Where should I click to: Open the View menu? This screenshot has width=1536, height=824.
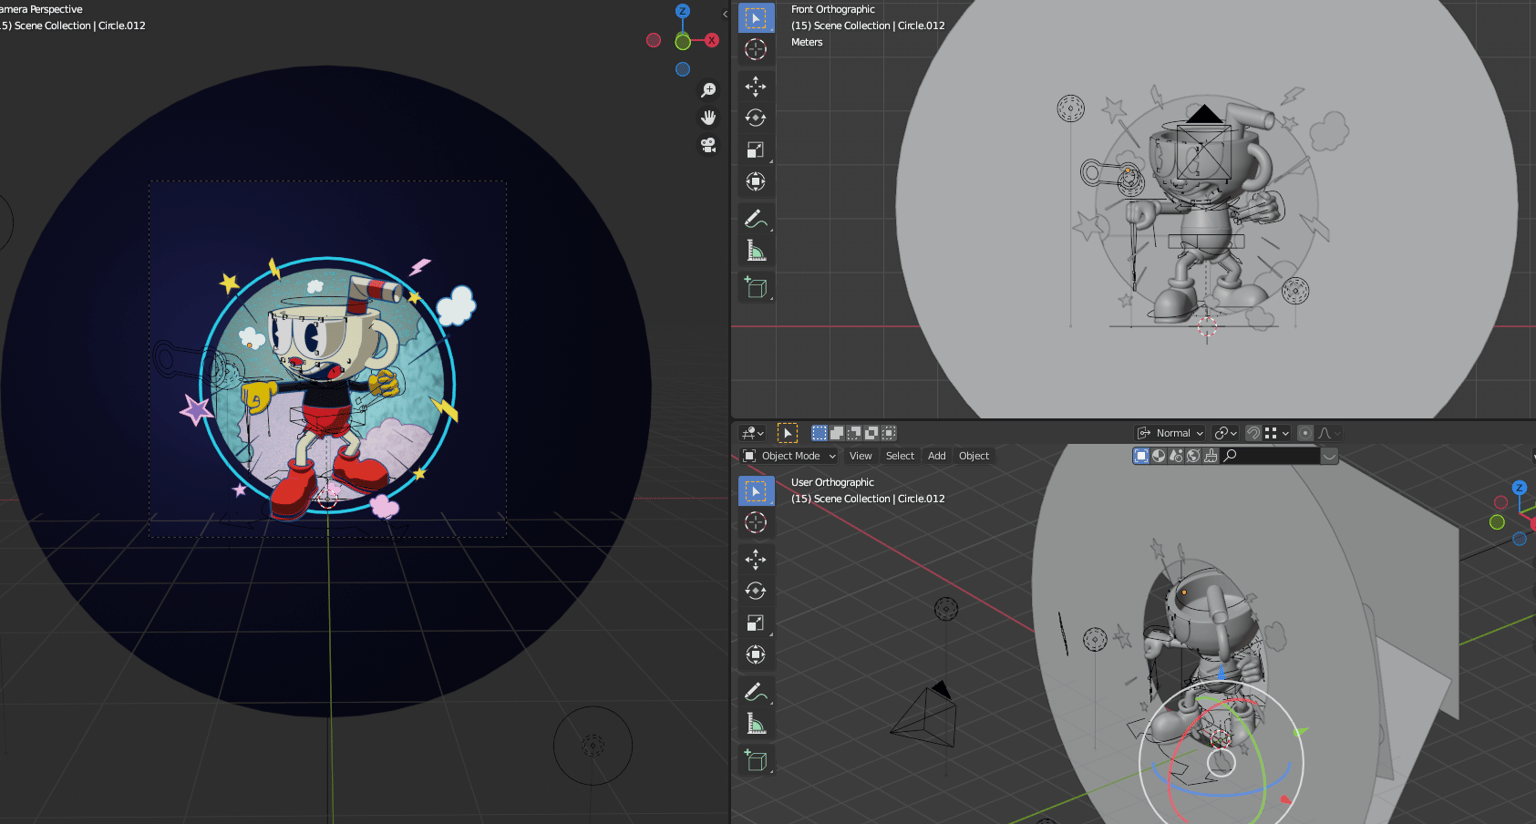[860, 456]
